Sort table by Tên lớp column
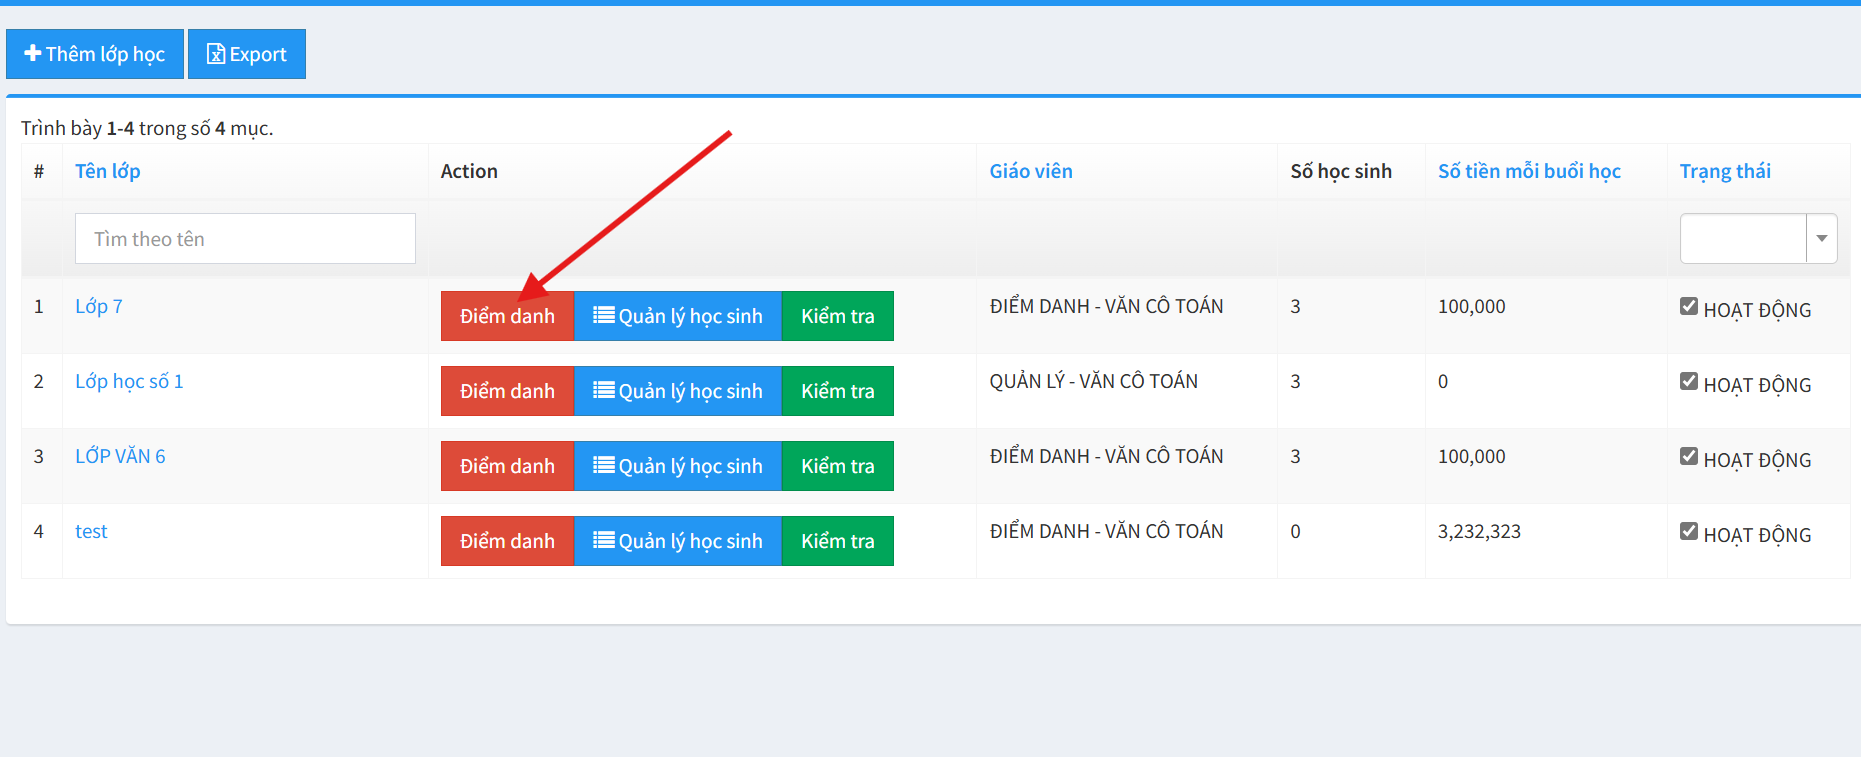1861x757 pixels. tap(108, 171)
